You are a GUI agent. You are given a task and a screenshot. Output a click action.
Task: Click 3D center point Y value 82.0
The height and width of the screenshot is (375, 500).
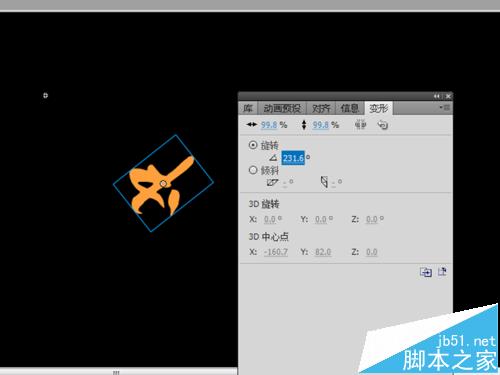pos(323,252)
